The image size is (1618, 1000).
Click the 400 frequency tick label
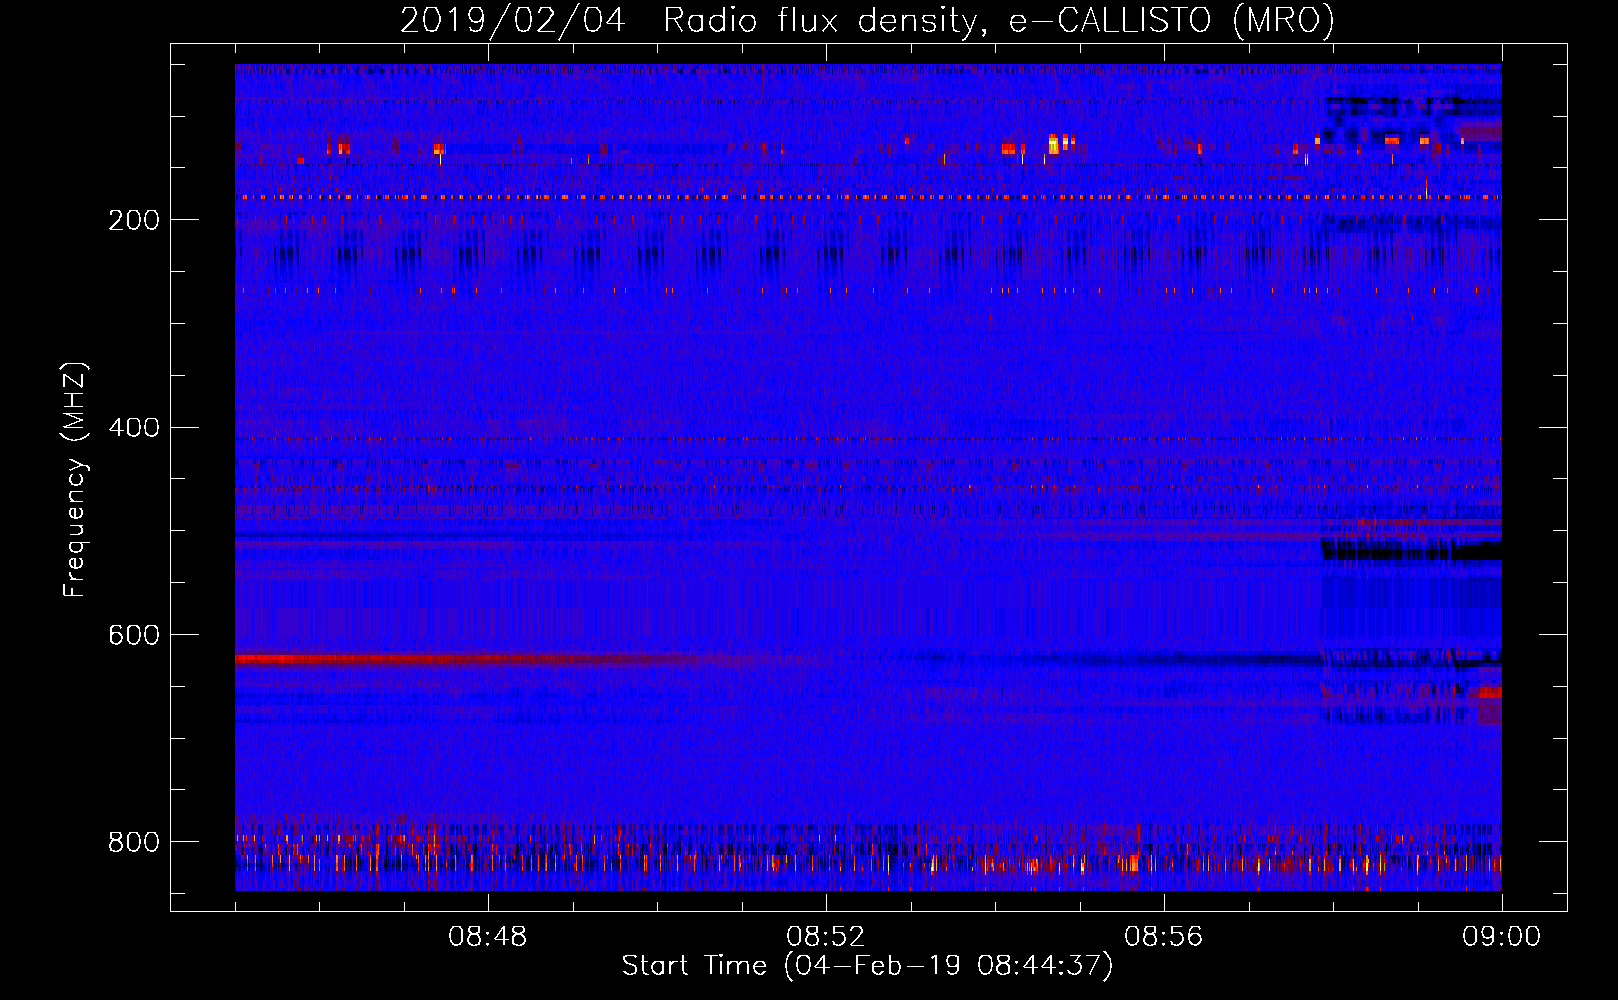point(134,428)
